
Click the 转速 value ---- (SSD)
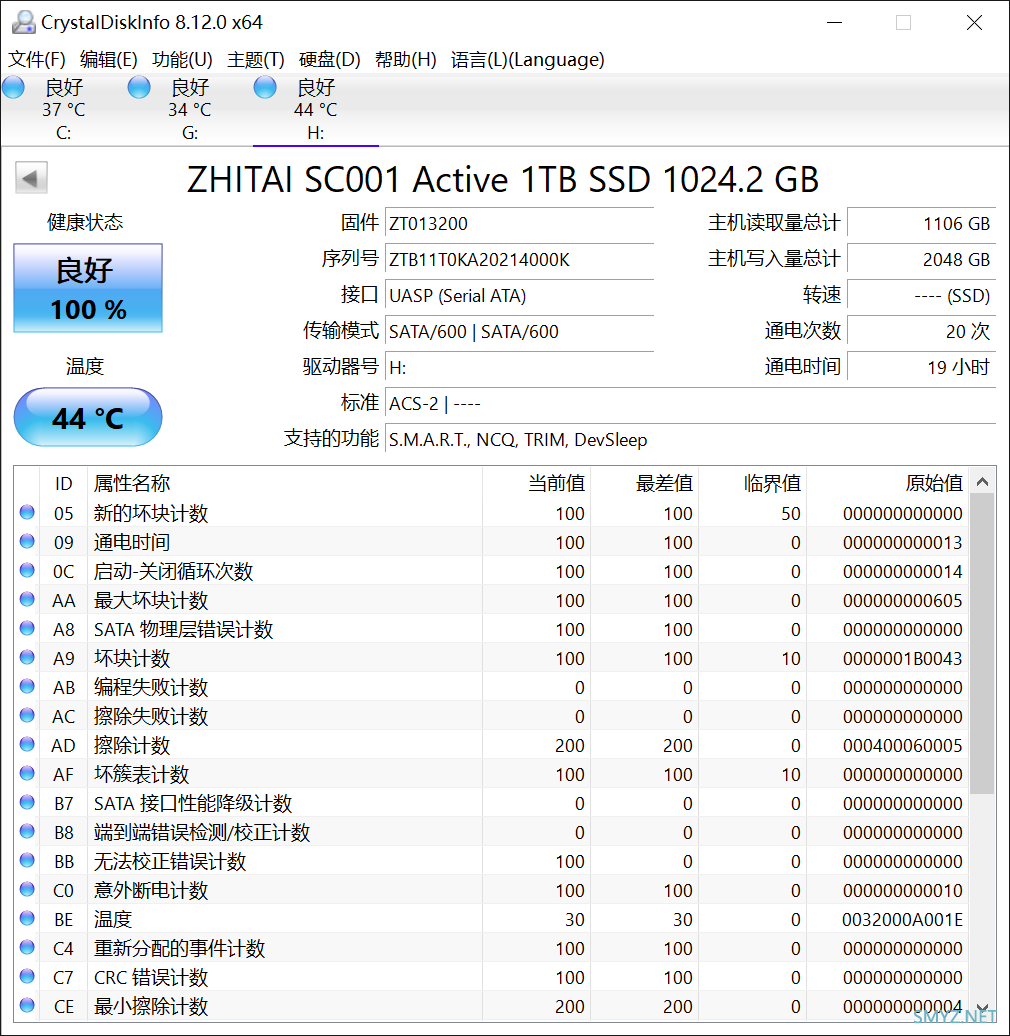pos(922,295)
